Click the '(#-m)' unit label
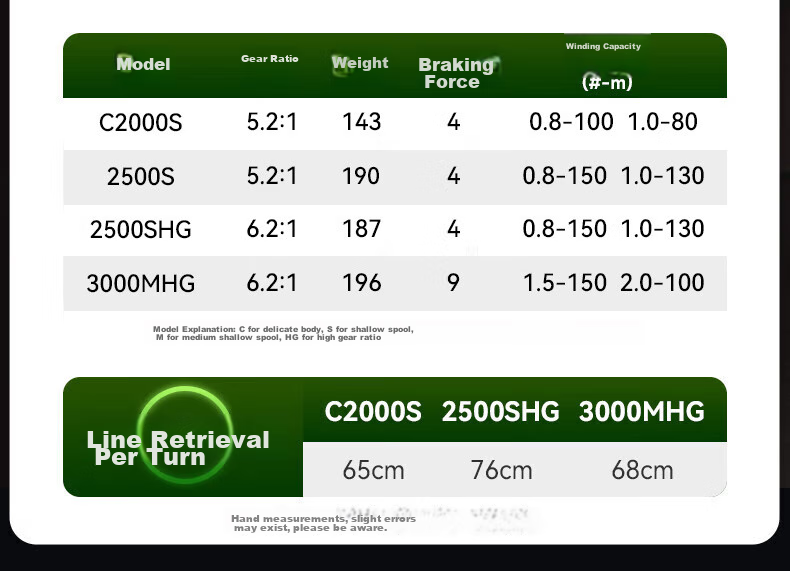 [607, 82]
